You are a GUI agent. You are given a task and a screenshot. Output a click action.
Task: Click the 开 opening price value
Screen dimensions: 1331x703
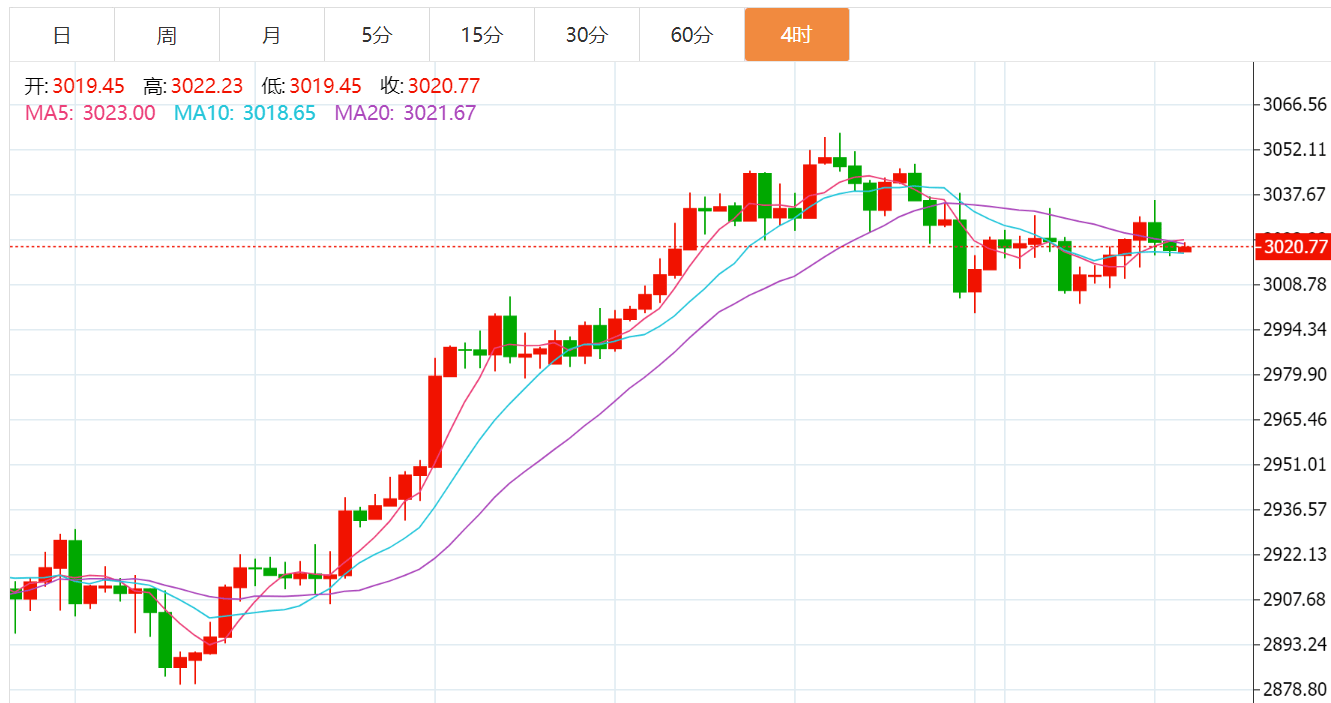pos(88,87)
